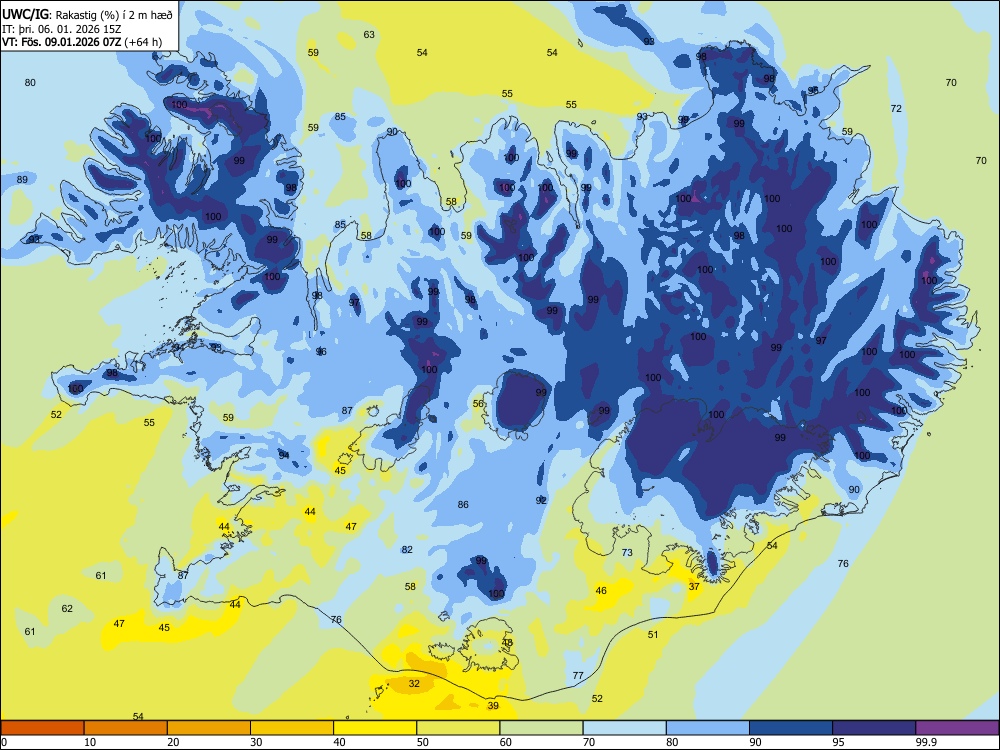Click the map humidity value '39'

pyautogui.click(x=493, y=705)
